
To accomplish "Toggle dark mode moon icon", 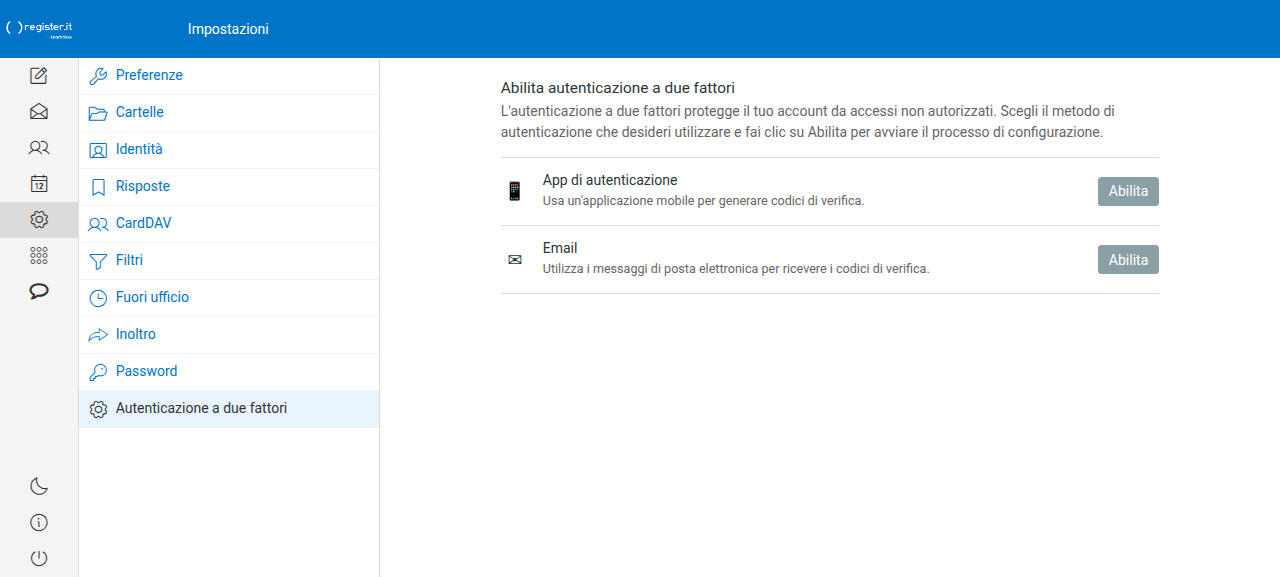I will click(39, 486).
